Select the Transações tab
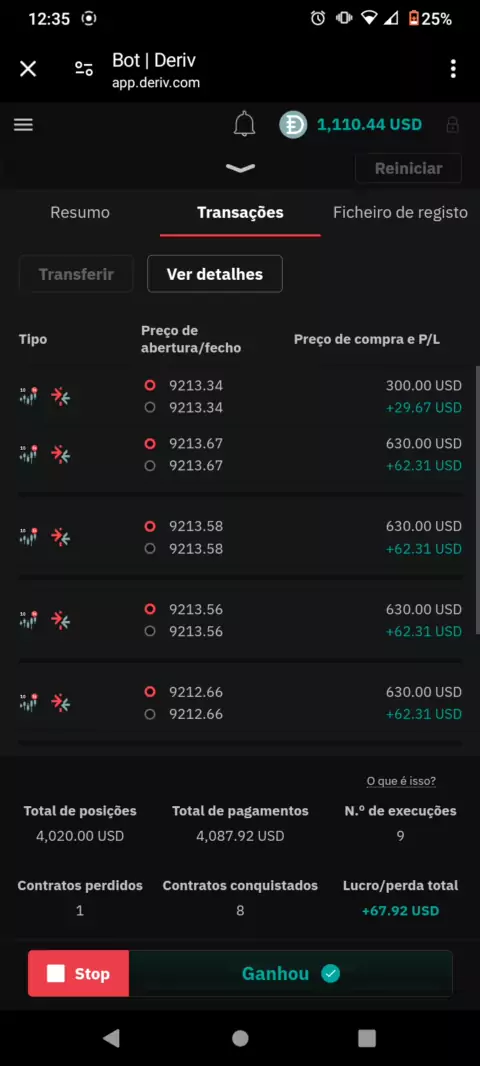This screenshot has width=480, height=1066. click(240, 213)
